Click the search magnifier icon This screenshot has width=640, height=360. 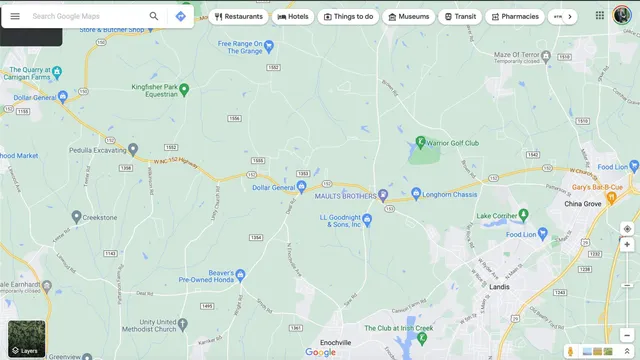pos(153,16)
